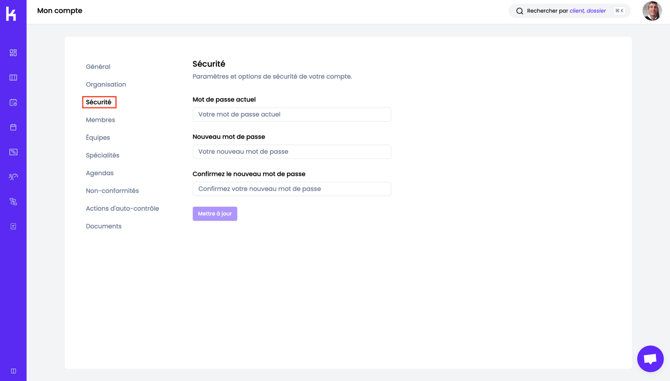
Task: Click the Mettre à jour button
Action: (x=215, y=214)
